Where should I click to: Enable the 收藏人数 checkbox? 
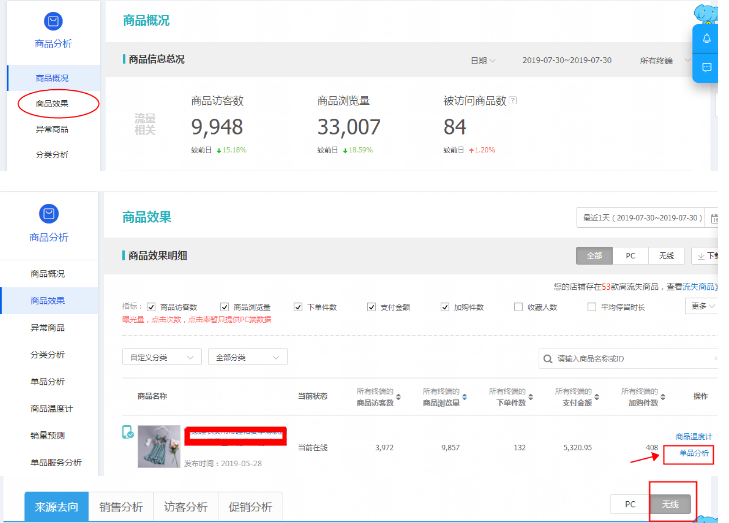click(x=517, y=307)
